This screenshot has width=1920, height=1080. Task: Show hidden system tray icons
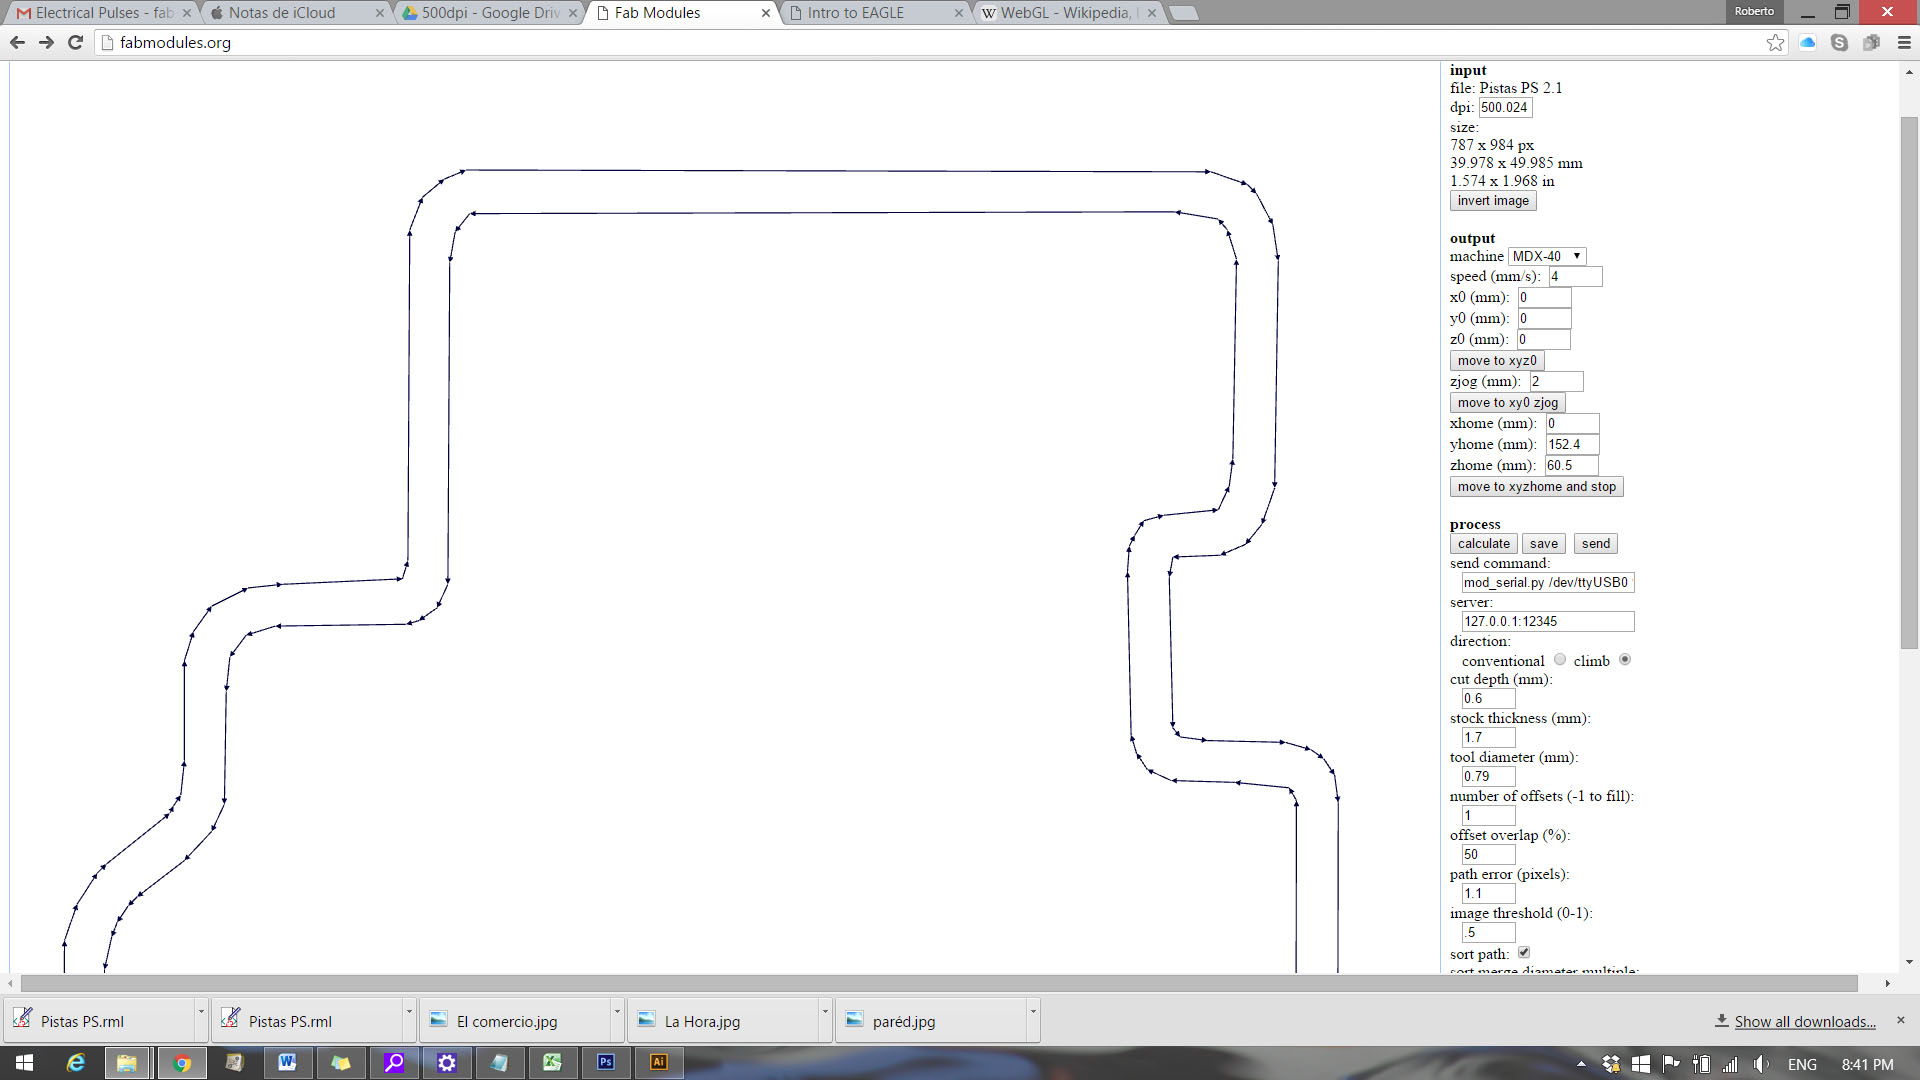[x=1581, y=1064]
